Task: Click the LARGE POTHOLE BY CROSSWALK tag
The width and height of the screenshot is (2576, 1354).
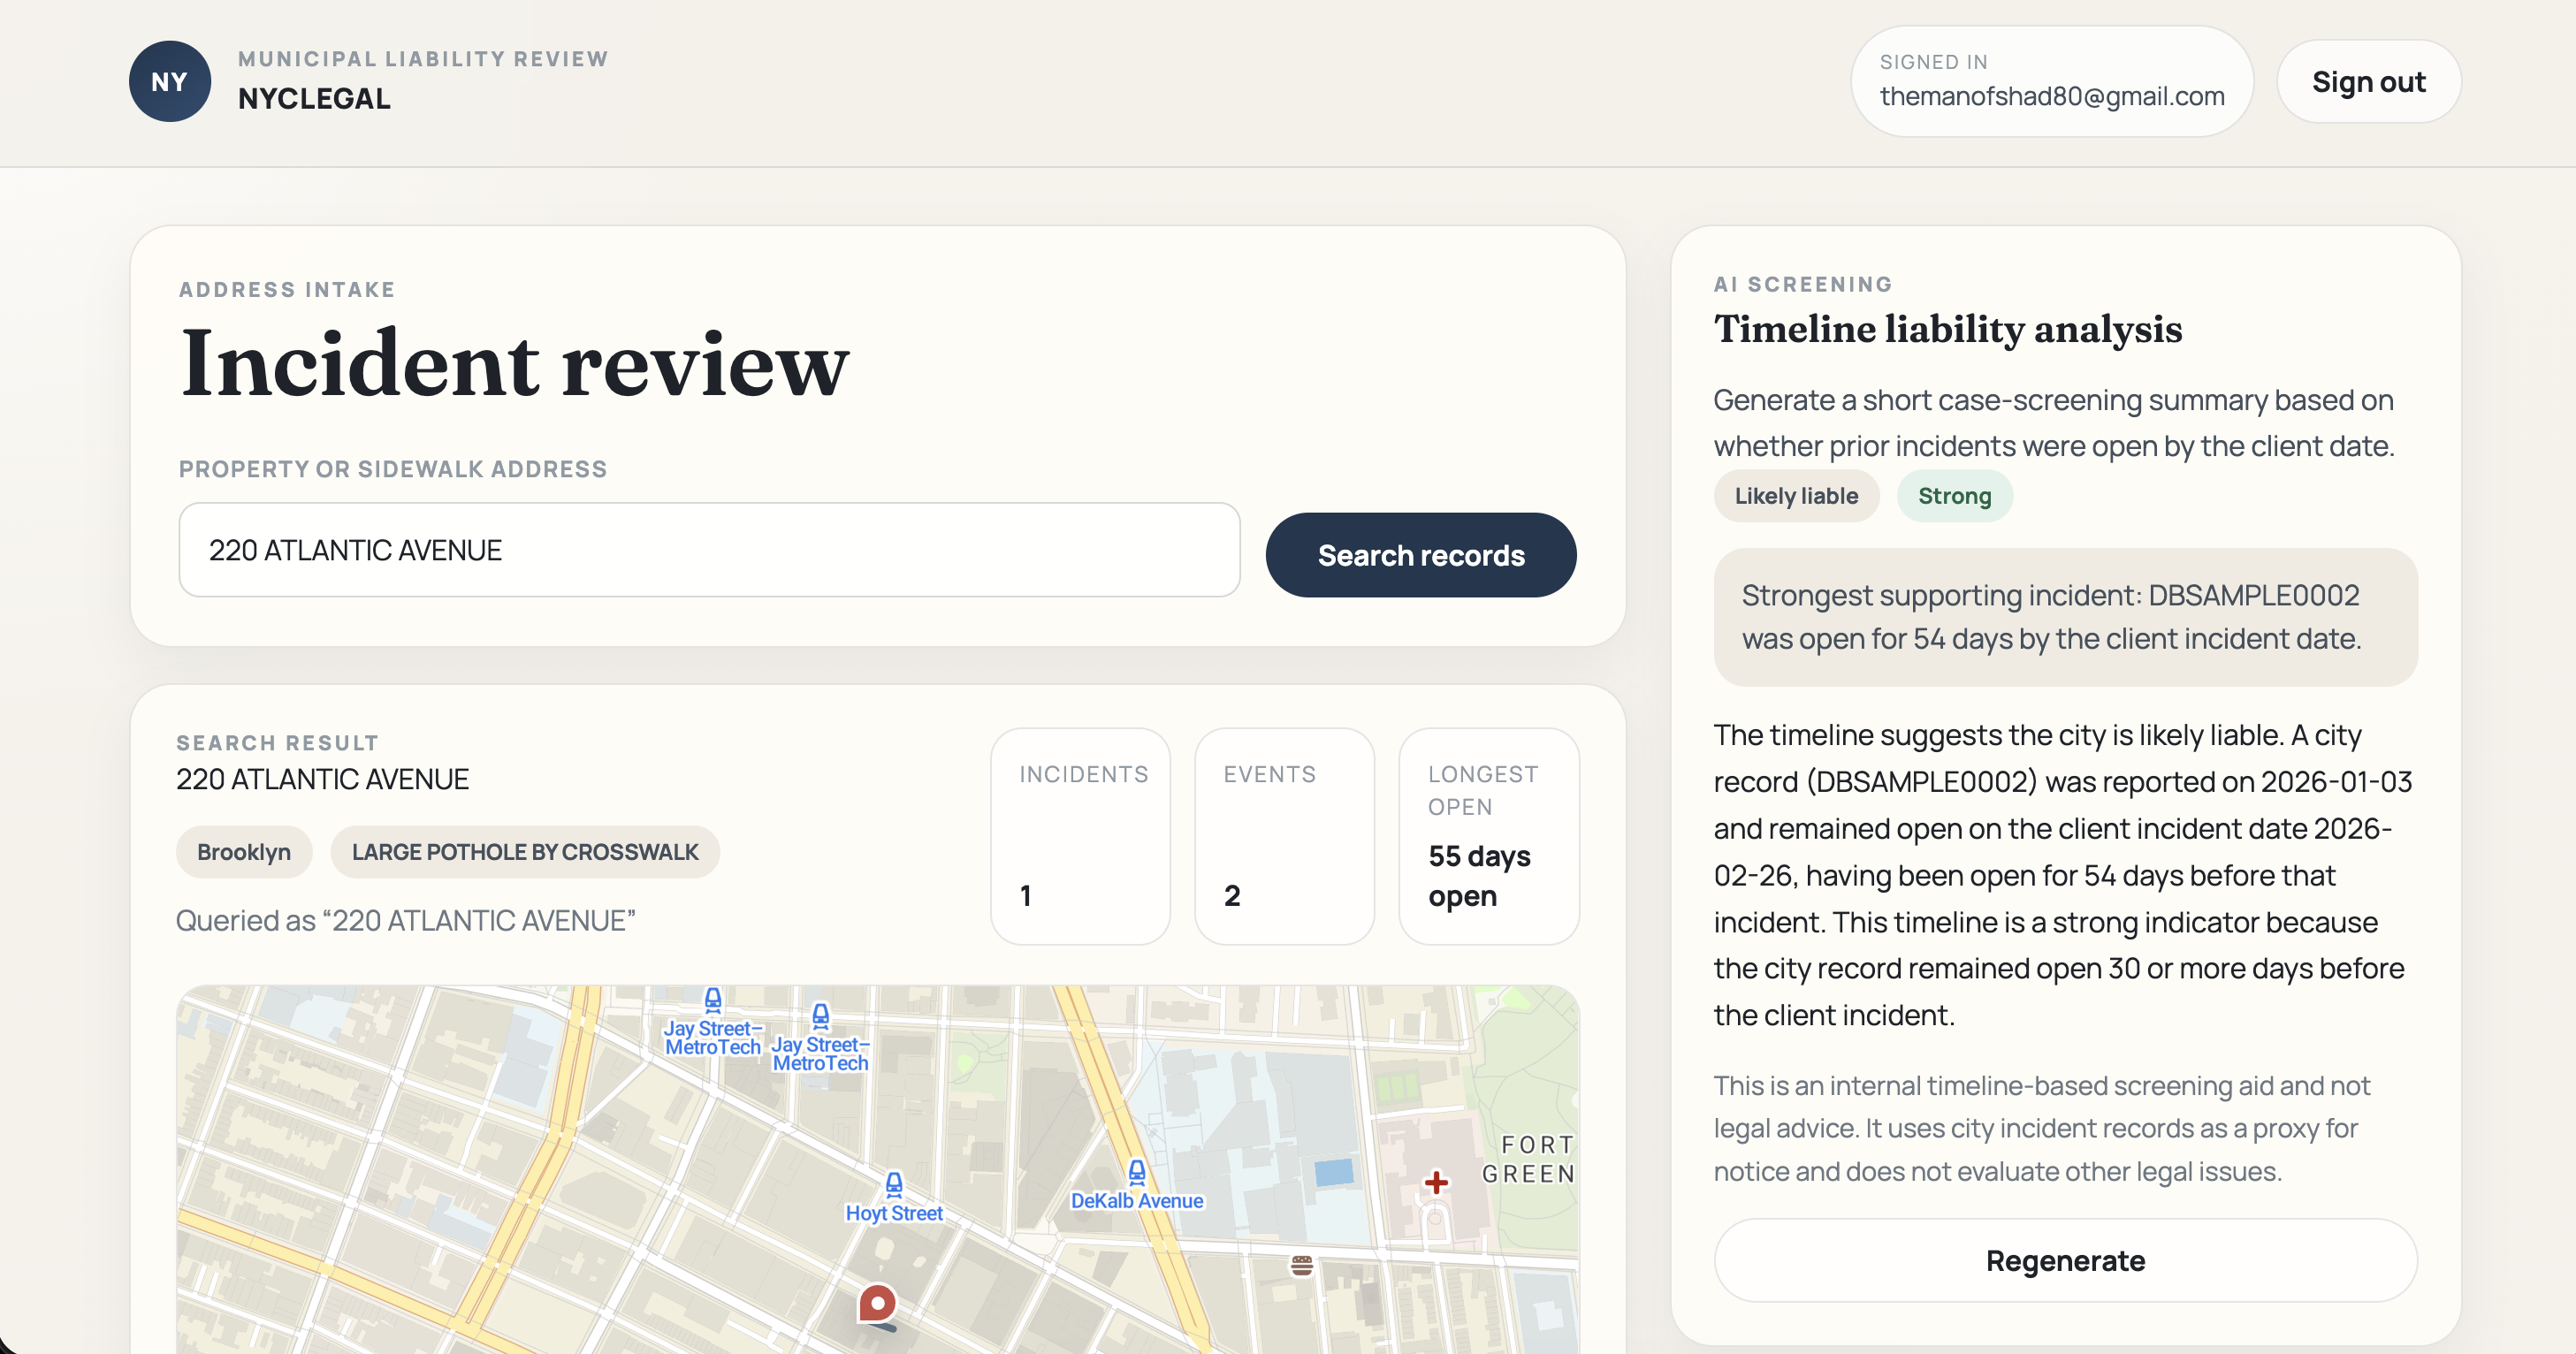Action: [525, 852]
